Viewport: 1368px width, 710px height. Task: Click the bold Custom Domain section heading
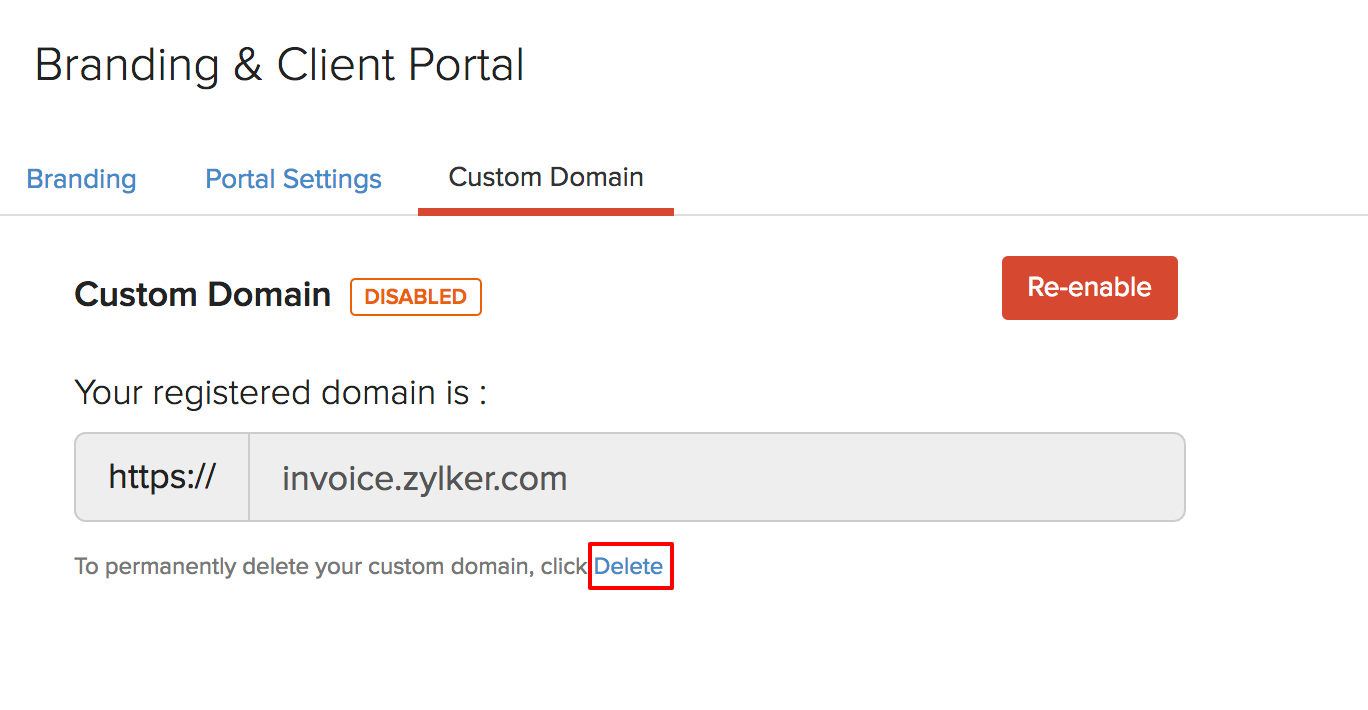point(202,295)
